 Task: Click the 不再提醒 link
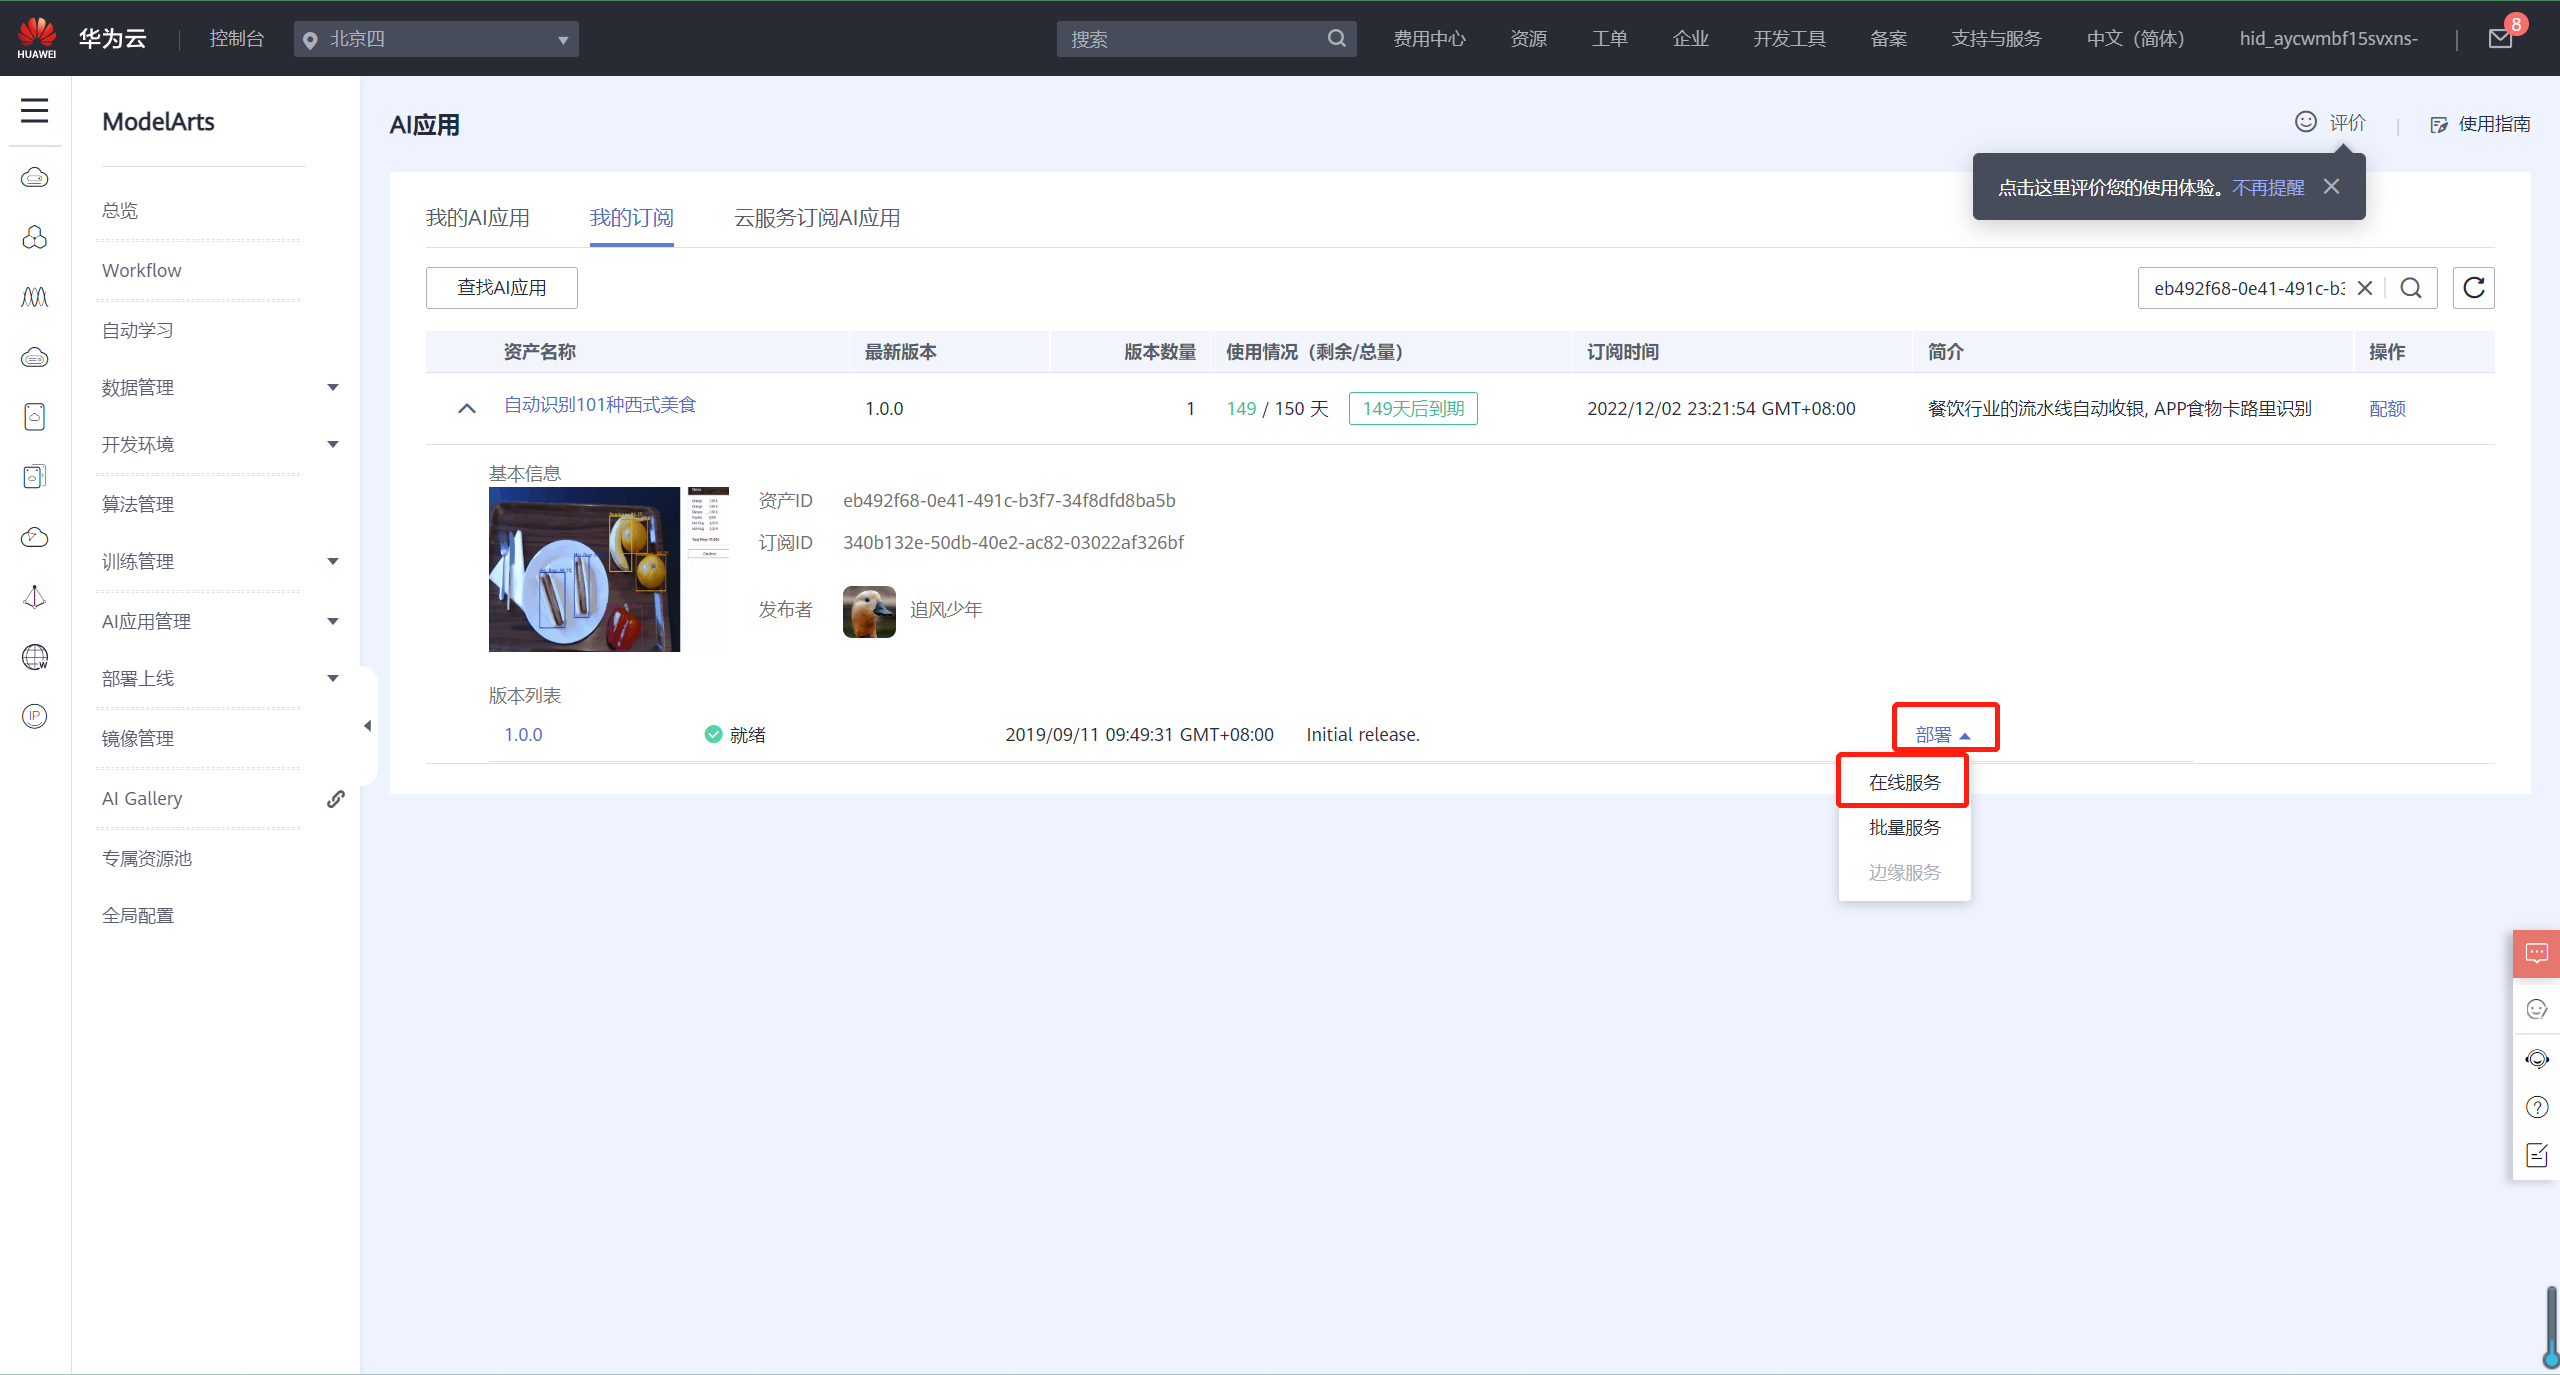click(2267, 187)
